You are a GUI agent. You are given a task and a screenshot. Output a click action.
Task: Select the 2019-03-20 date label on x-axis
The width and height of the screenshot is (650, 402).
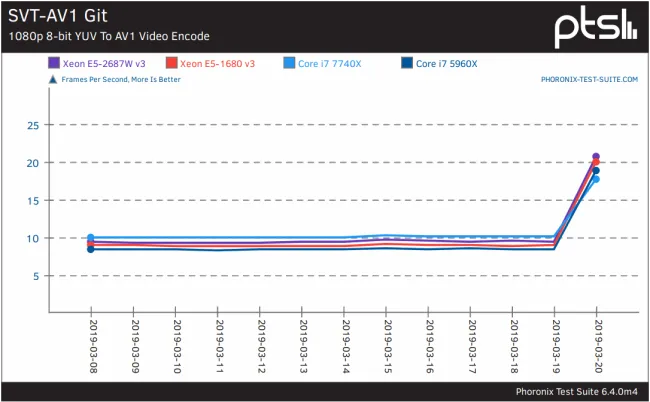coord(597,344)
